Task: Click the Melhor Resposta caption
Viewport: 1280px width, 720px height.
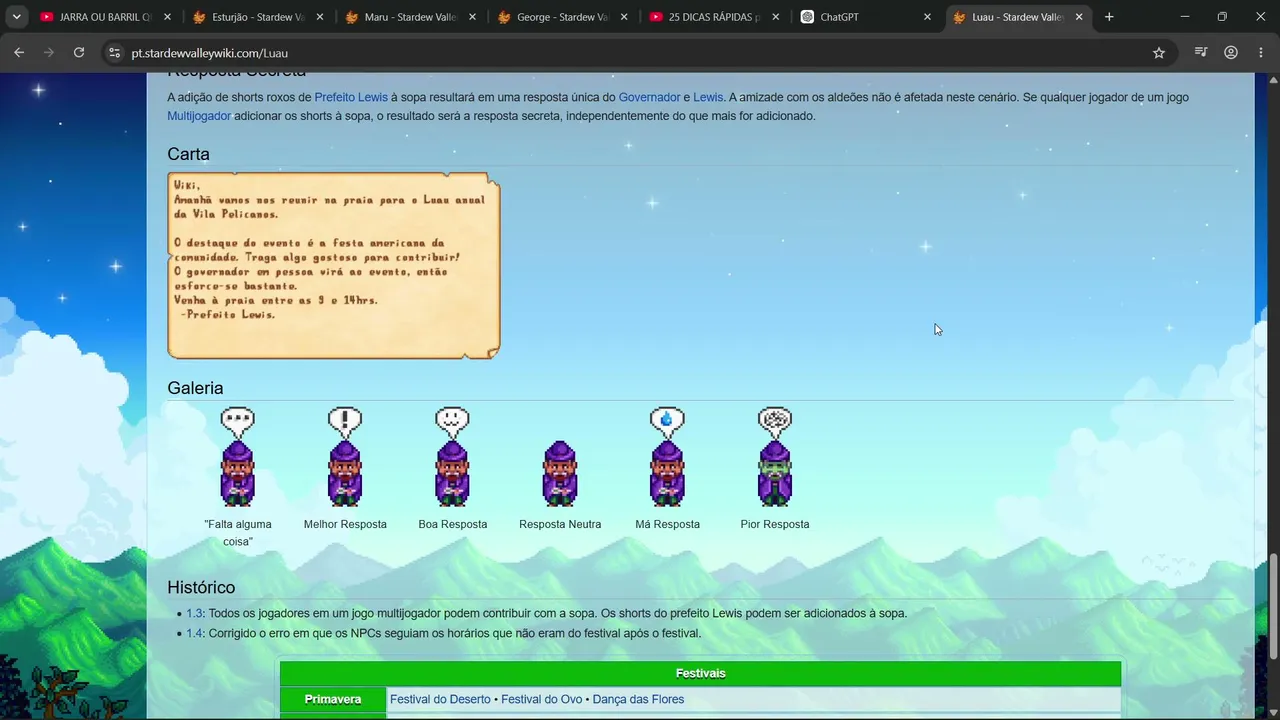Action: coord(345,524)
